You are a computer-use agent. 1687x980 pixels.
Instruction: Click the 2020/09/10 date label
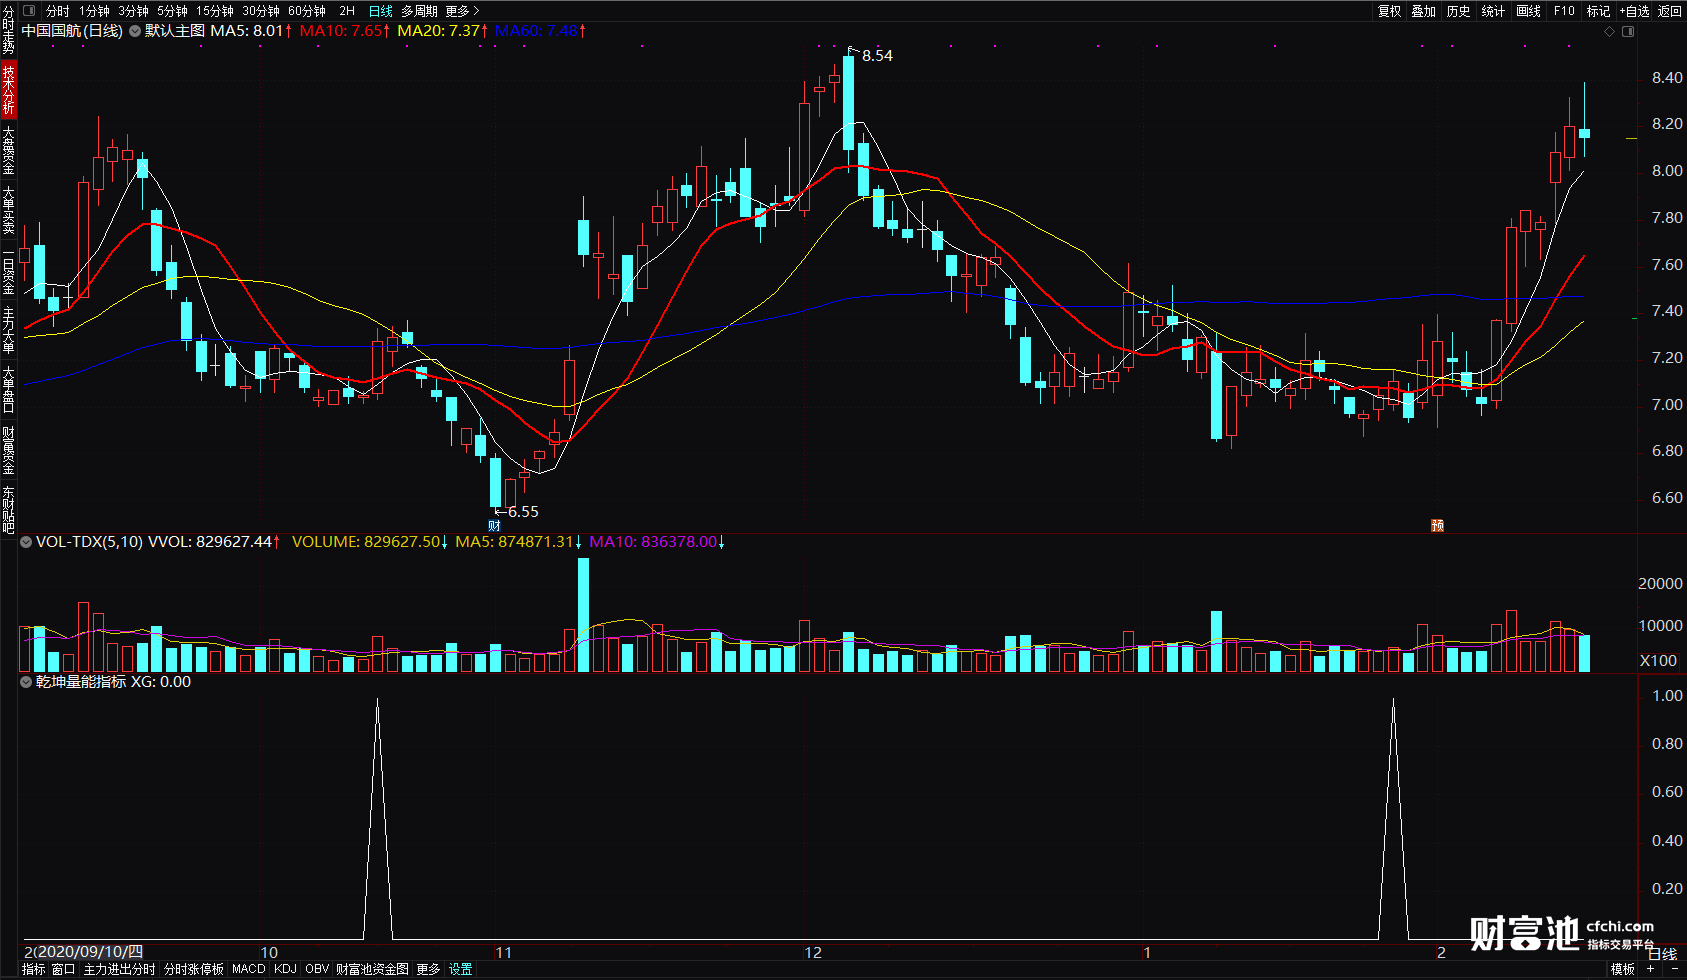[90, 952]
